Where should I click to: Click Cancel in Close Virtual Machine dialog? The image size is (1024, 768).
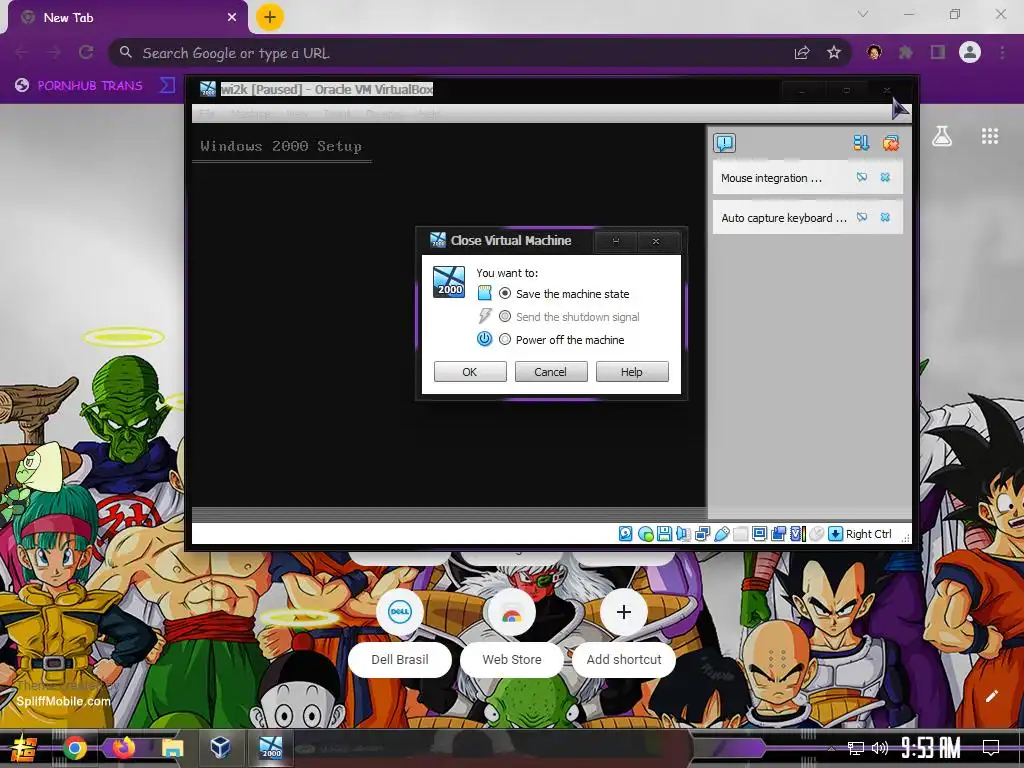coord(551,372)
